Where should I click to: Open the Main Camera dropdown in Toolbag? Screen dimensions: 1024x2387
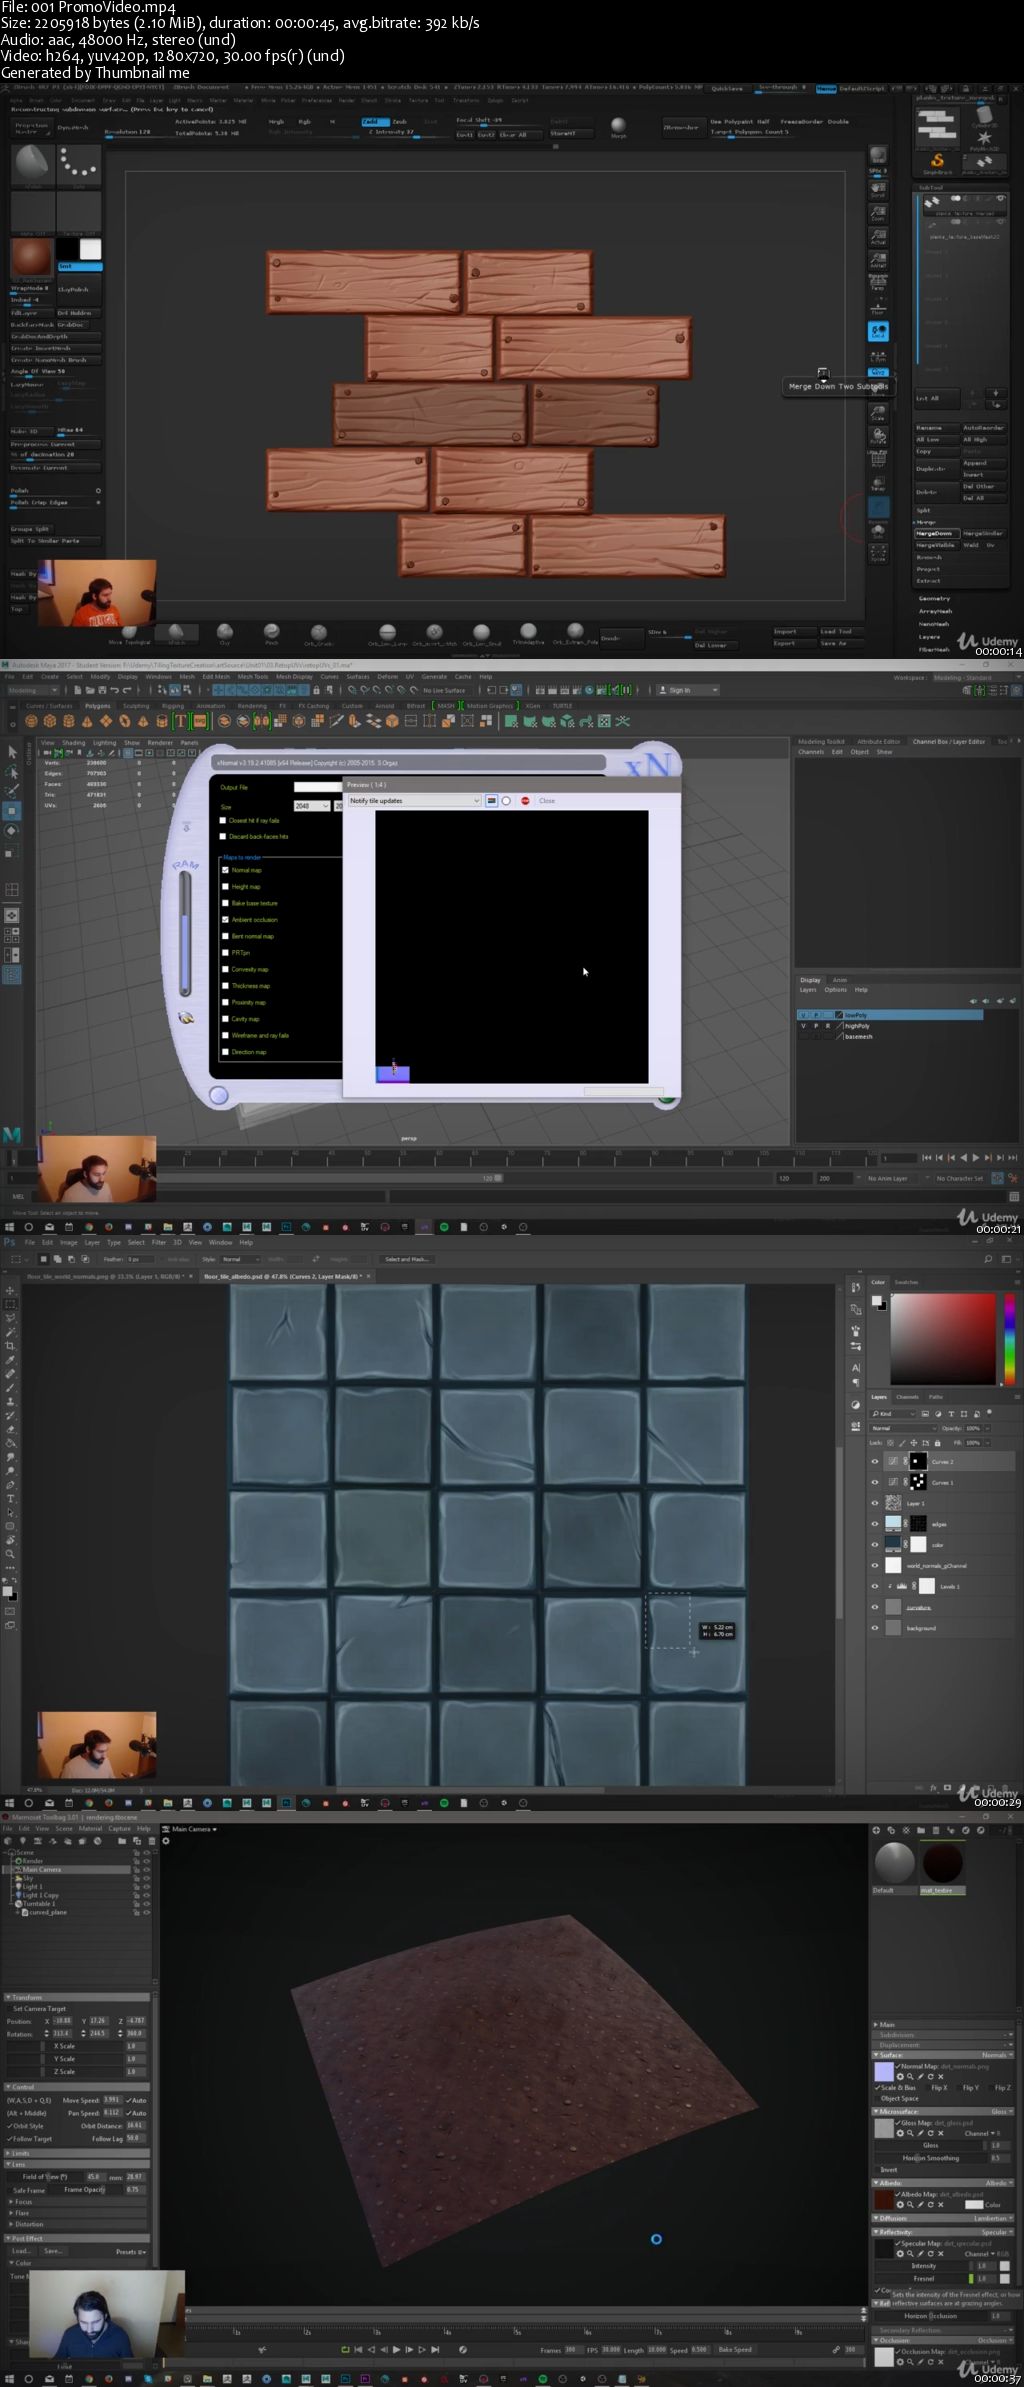(x=194, y=1829)
